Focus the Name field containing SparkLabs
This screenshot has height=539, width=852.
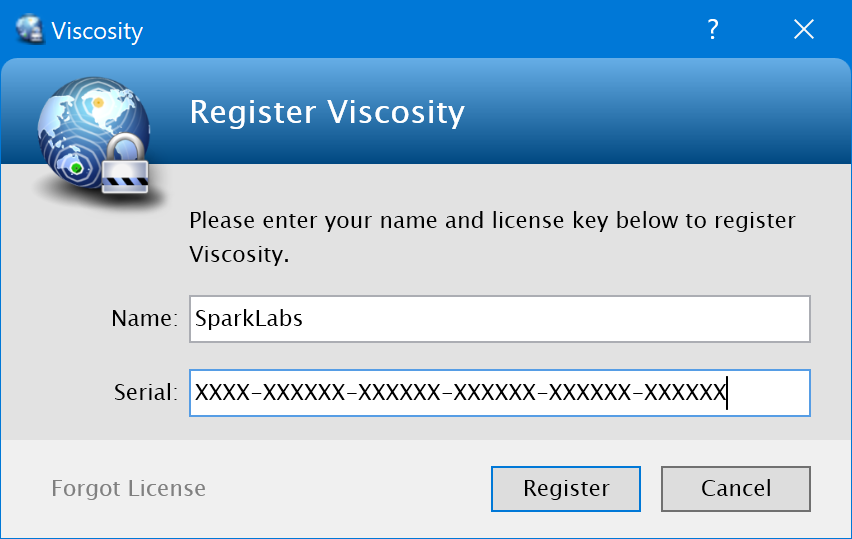point(499,319)
